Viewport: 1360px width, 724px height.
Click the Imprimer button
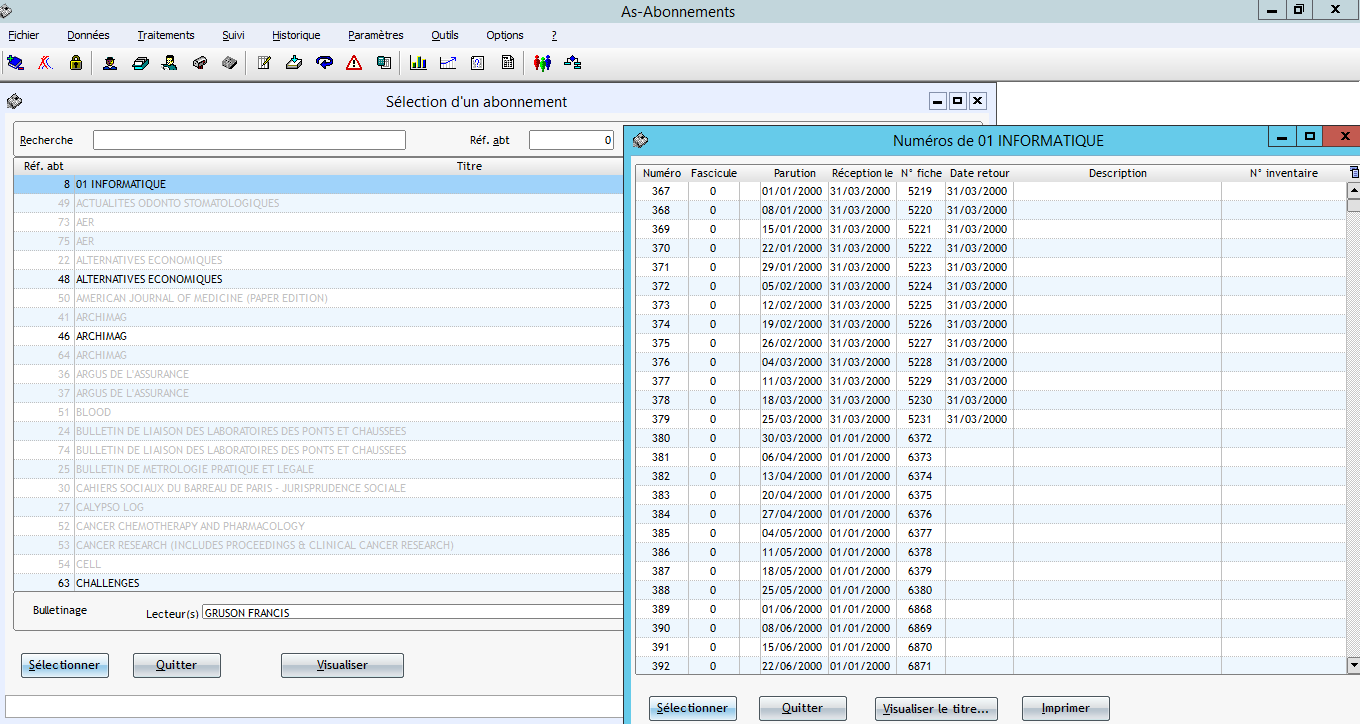point(1066,708)
